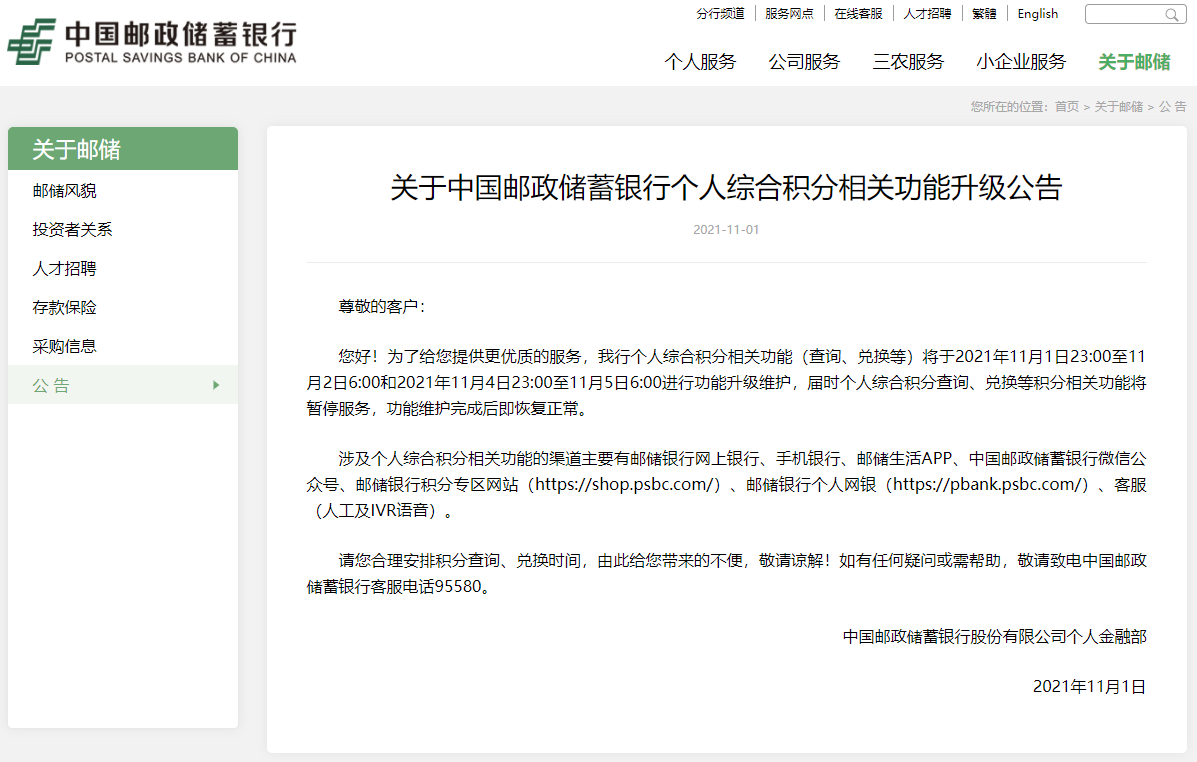The height and width of the screenshot is (762, 1197).
Task: Open the 个人服务 menu
Action: click(x=700, y=62)
